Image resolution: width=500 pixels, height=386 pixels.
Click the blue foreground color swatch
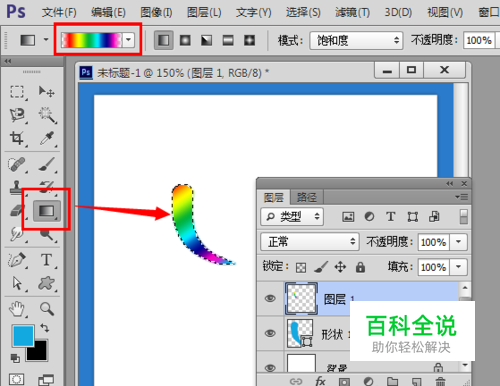(x=23, y=335)
